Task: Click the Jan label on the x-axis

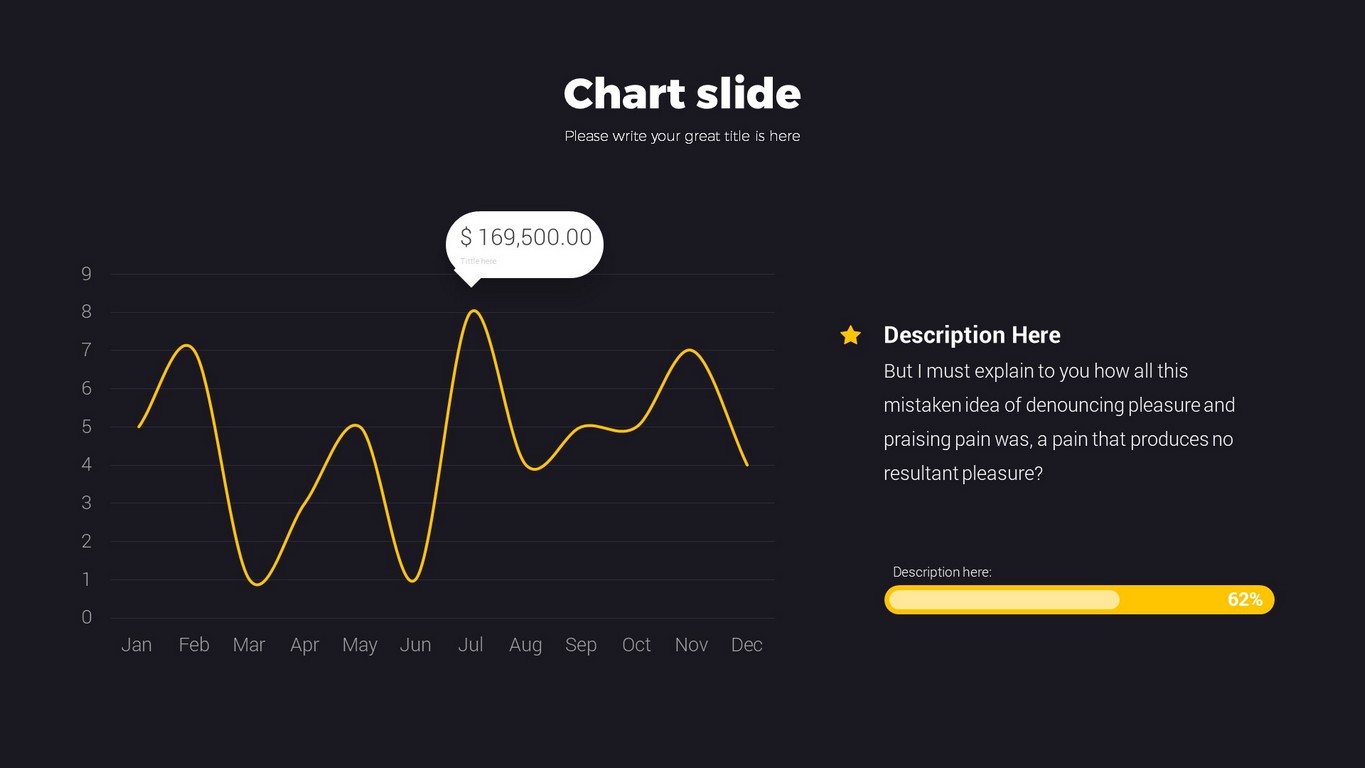Action: [137, 645]
